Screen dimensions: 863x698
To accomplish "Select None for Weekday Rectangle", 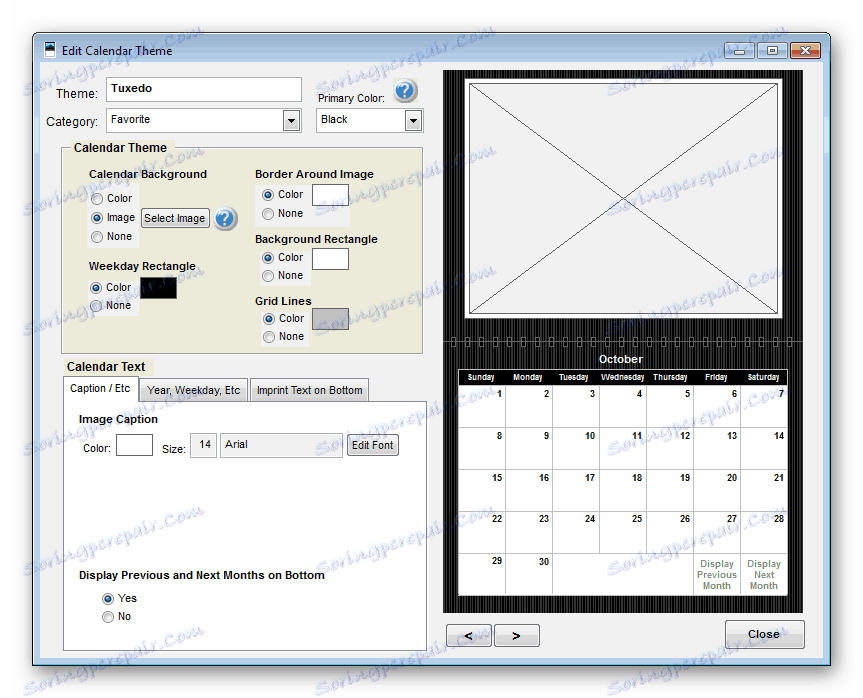I will point(96,306).
